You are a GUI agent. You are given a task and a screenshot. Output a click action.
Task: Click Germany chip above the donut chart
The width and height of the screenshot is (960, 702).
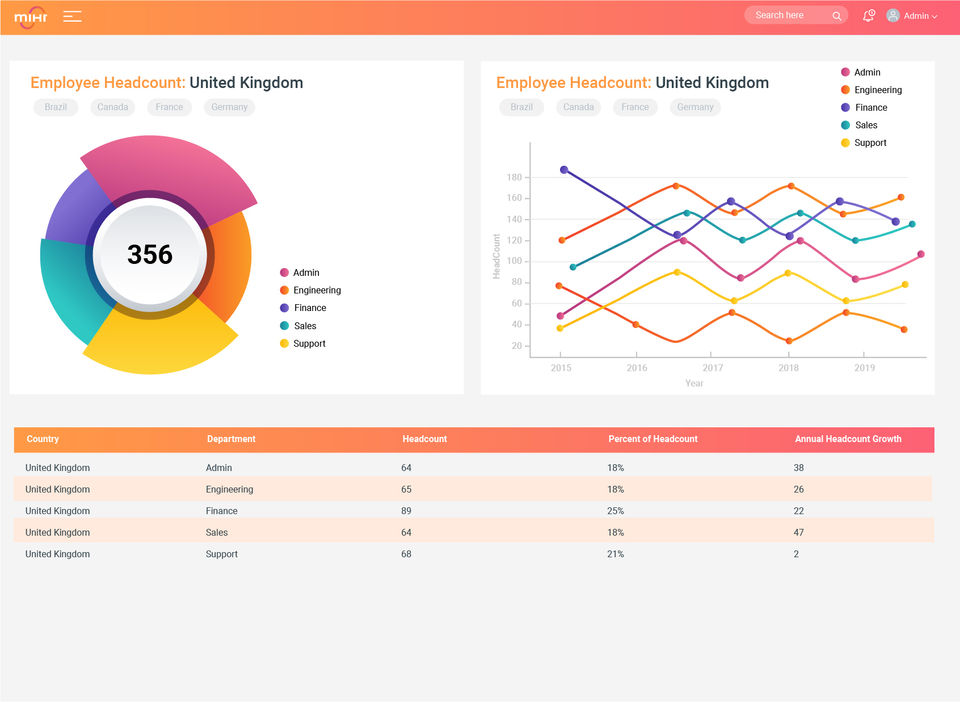pyautogui.click(x=229, y=107)
